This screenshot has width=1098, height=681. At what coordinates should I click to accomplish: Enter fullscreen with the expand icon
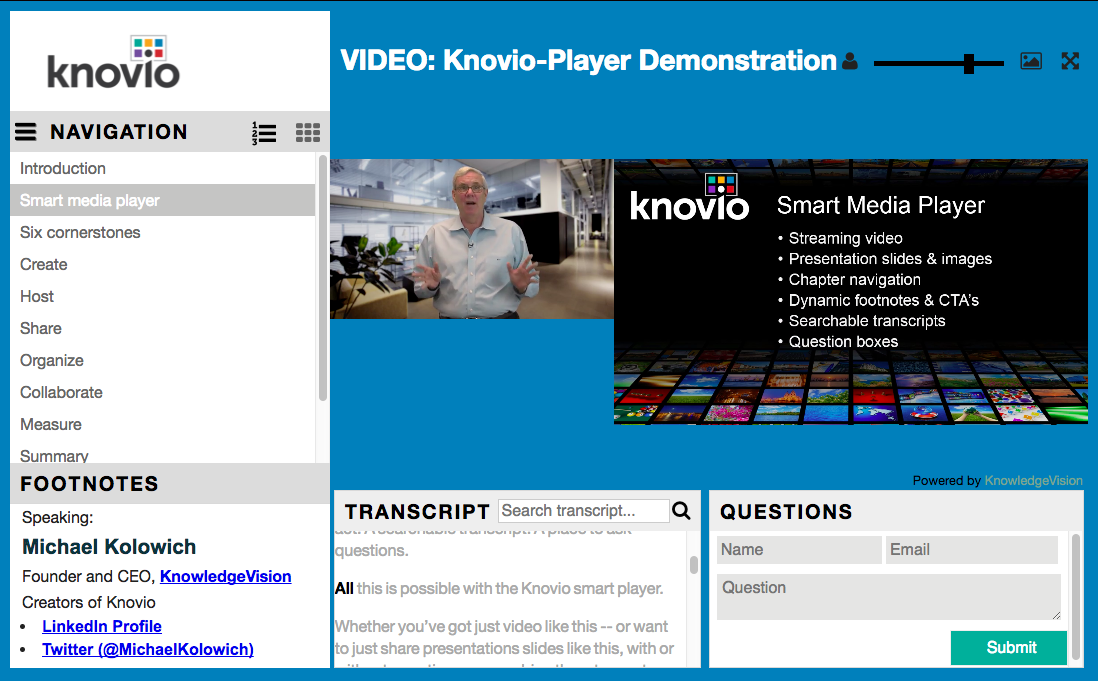coord(1070,61)
